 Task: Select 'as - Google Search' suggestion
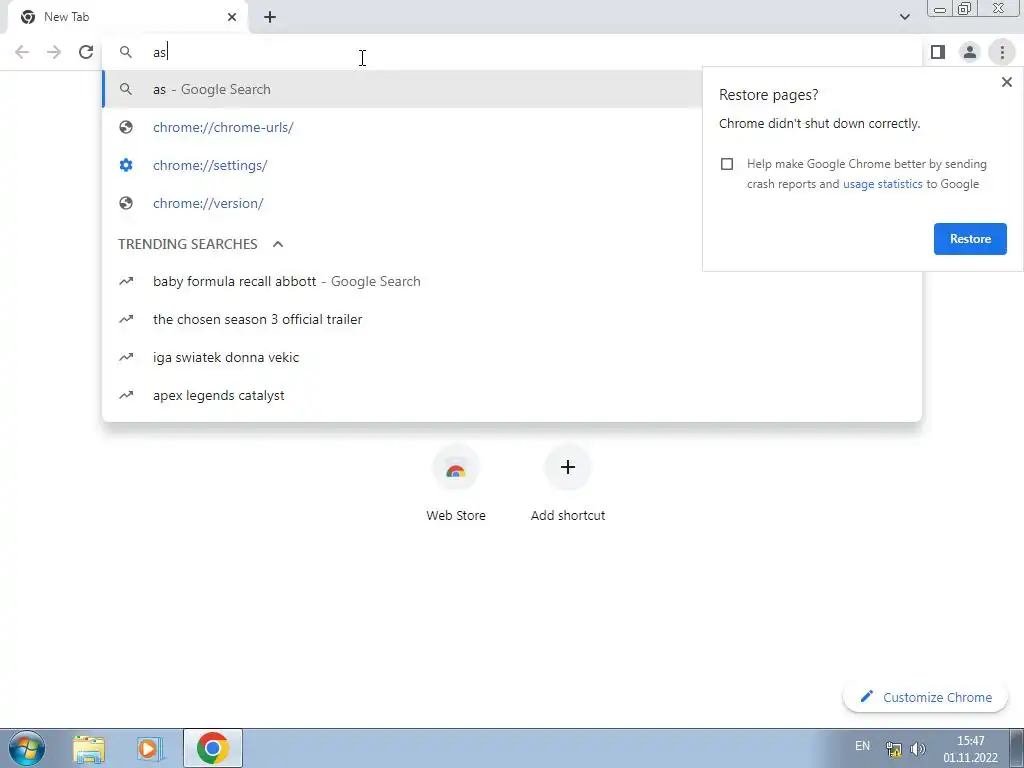click(402, 89)
